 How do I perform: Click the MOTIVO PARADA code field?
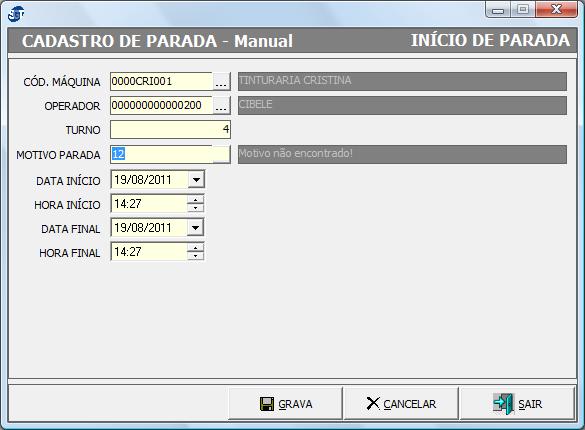(162, 154)
